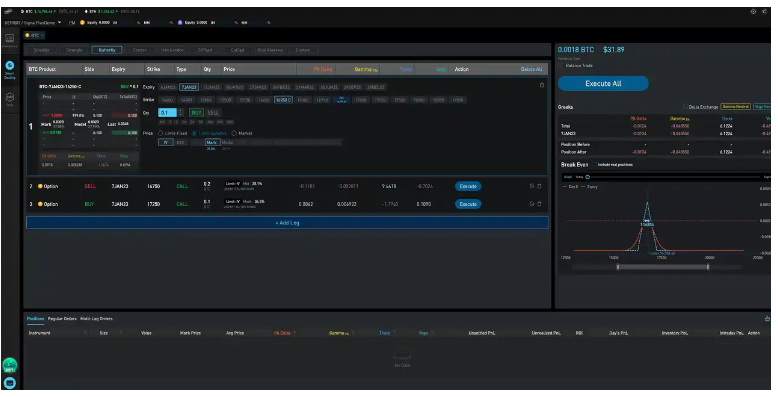Click the Delete All link
This screenshot has width=778, height=397.
[x=531, y=69]
